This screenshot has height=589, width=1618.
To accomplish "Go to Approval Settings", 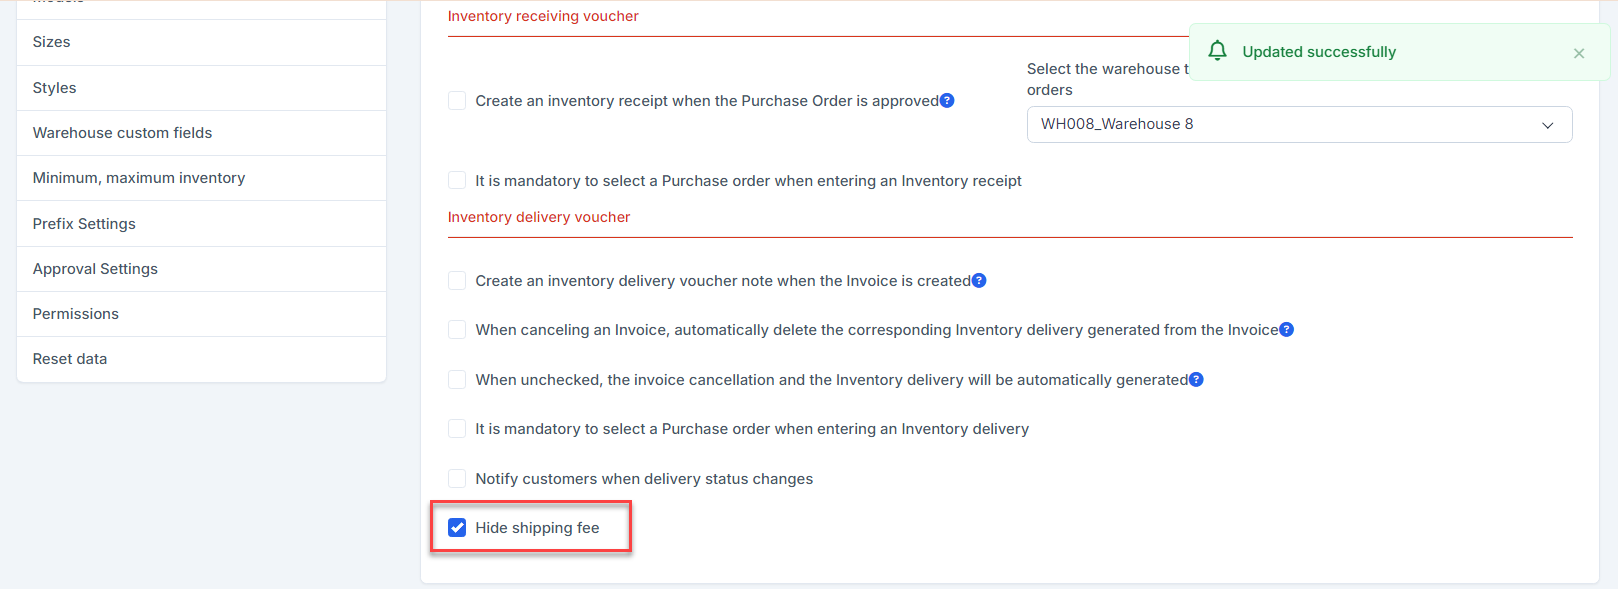I will [95, 269].
